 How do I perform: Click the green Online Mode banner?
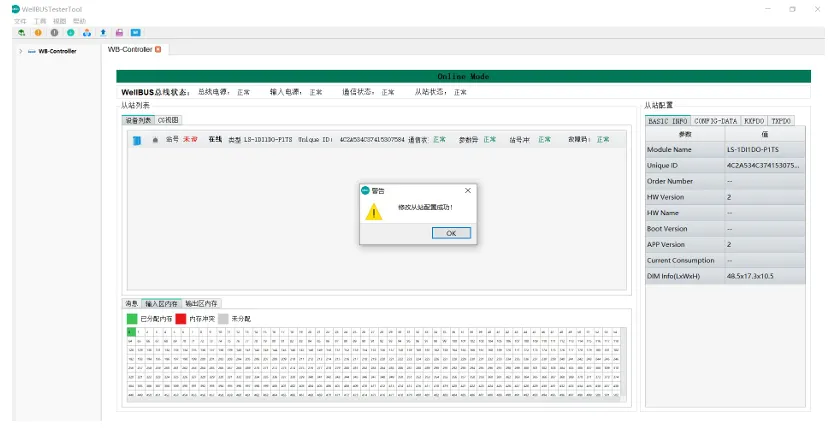(463, 77)
